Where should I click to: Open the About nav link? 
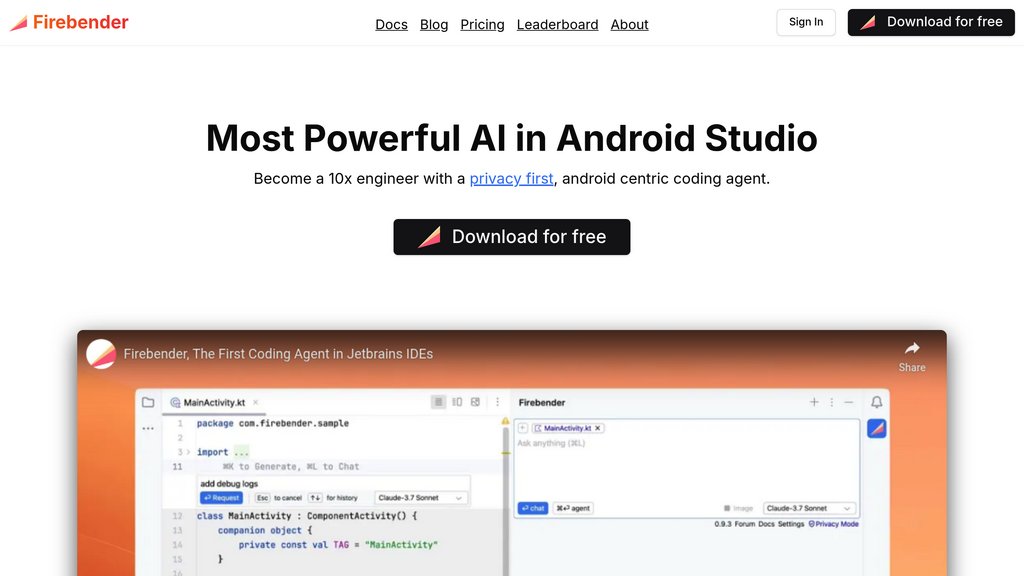[x=630, y=25]
